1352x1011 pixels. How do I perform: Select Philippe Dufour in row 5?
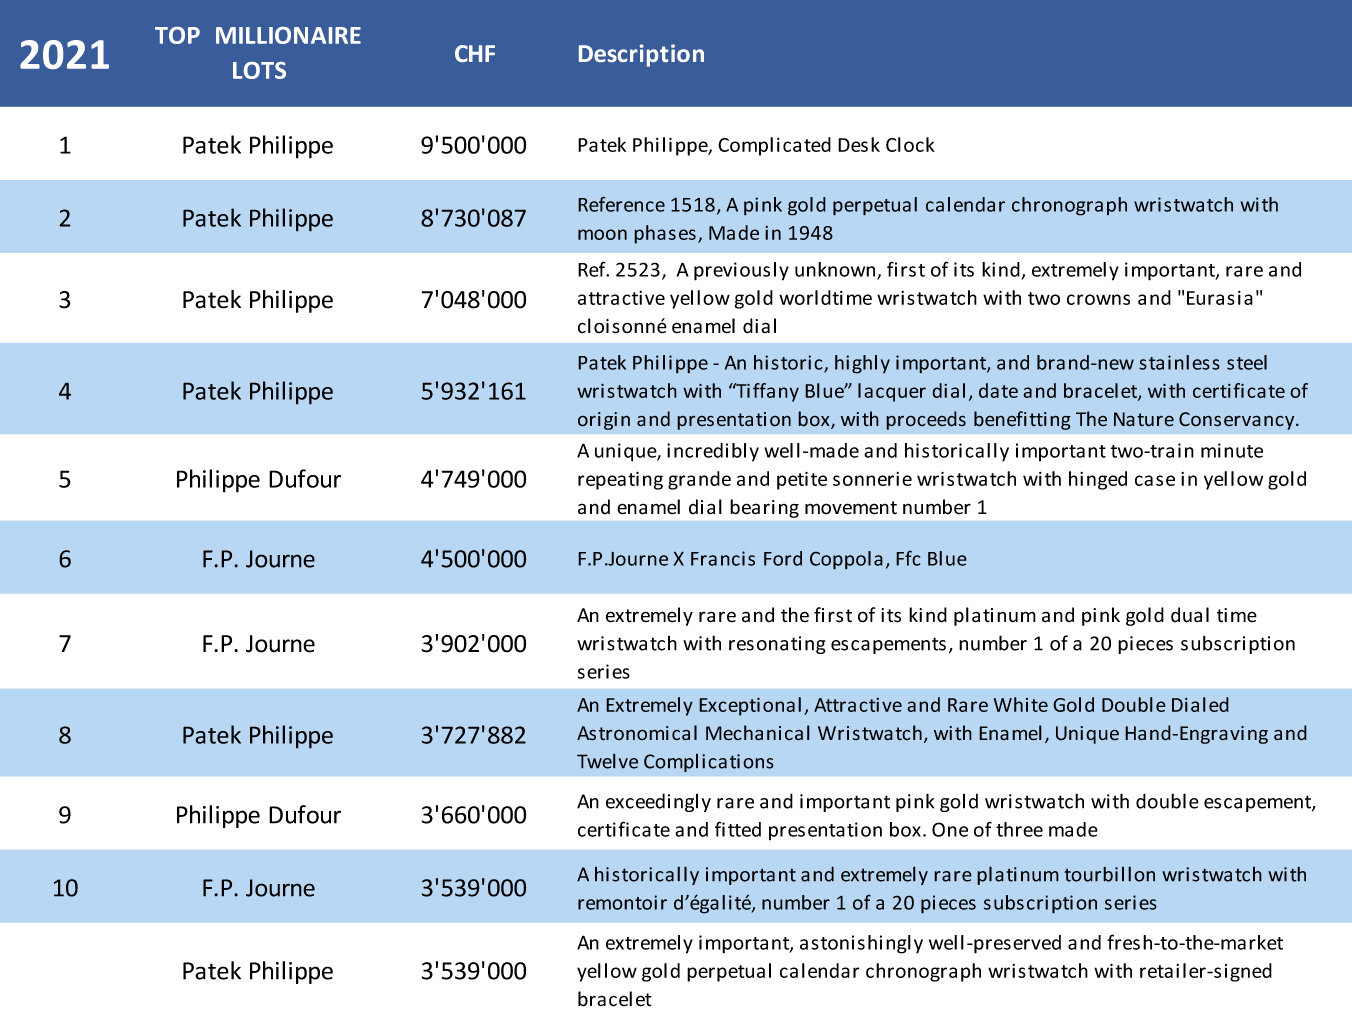point(258,479)
